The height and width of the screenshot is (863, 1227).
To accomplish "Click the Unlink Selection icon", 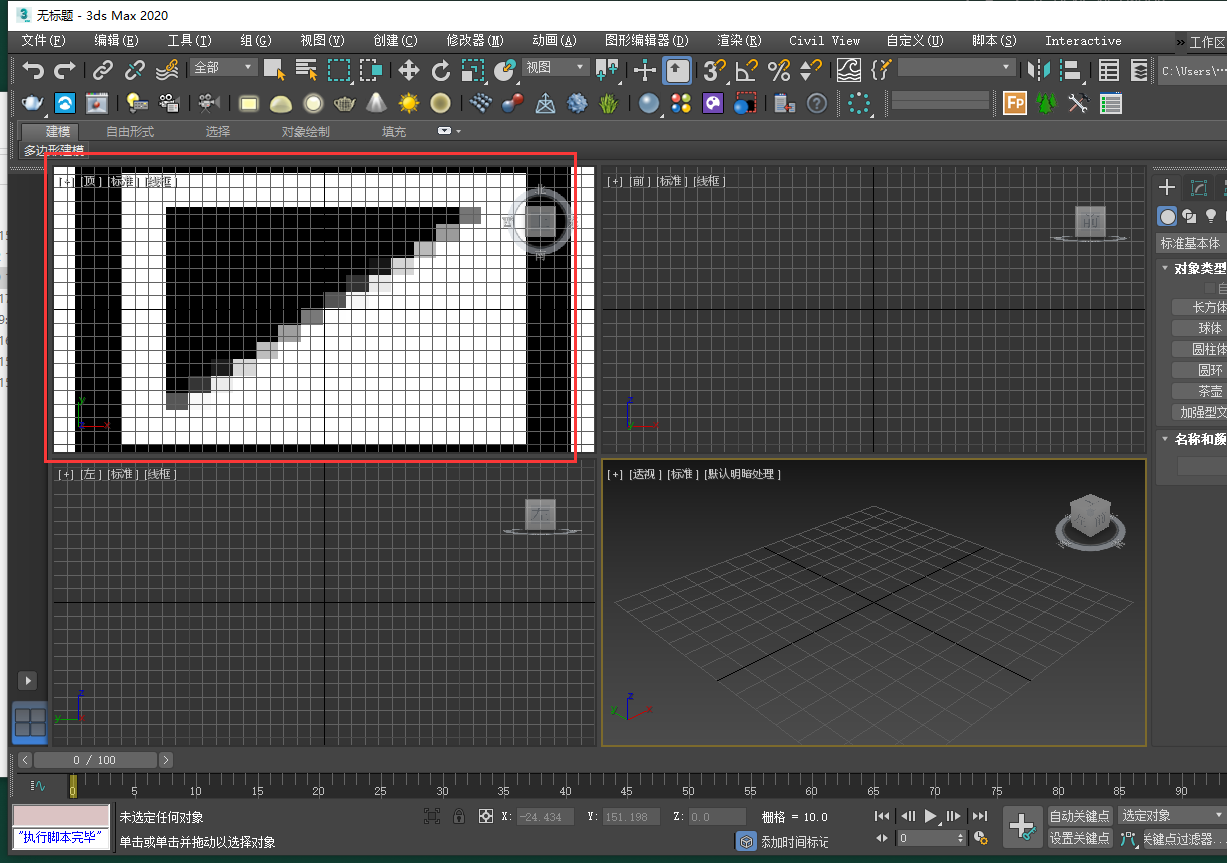I will point(135,70).
